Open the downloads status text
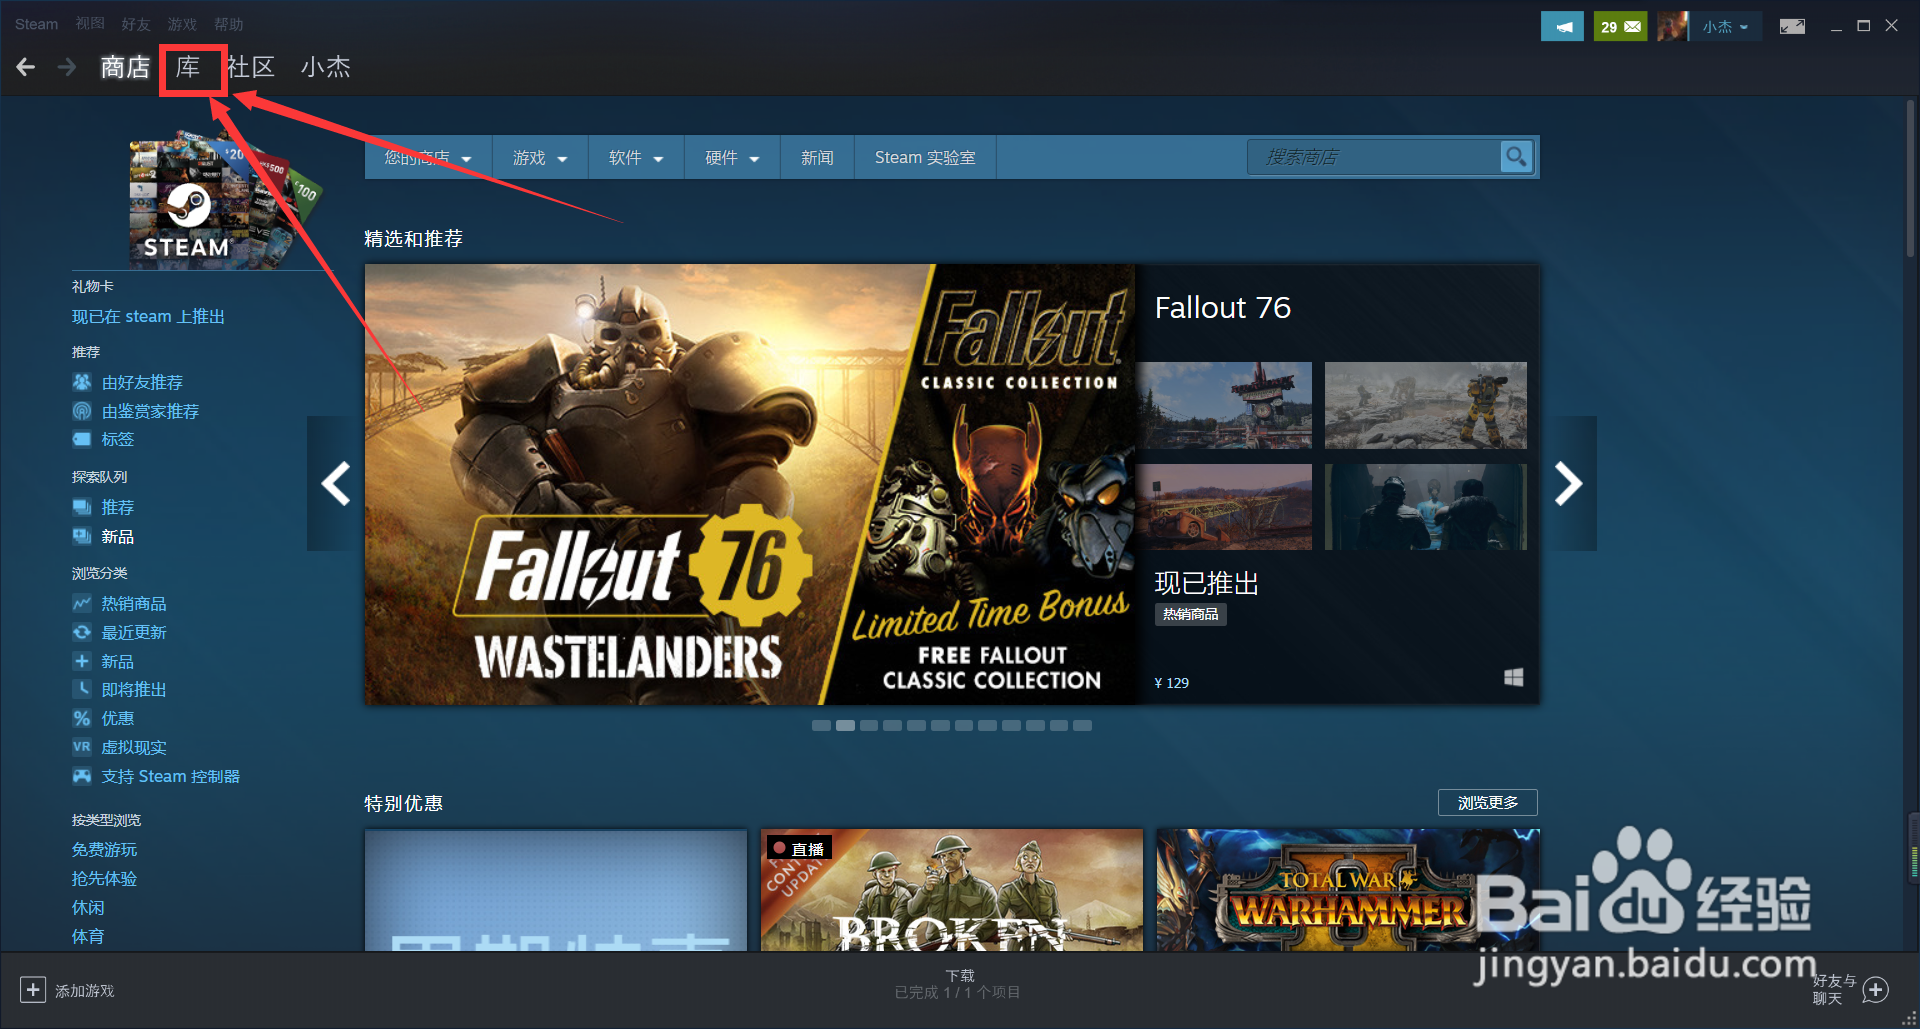This screenshot has height=1029, width=1920. (958, 984)
